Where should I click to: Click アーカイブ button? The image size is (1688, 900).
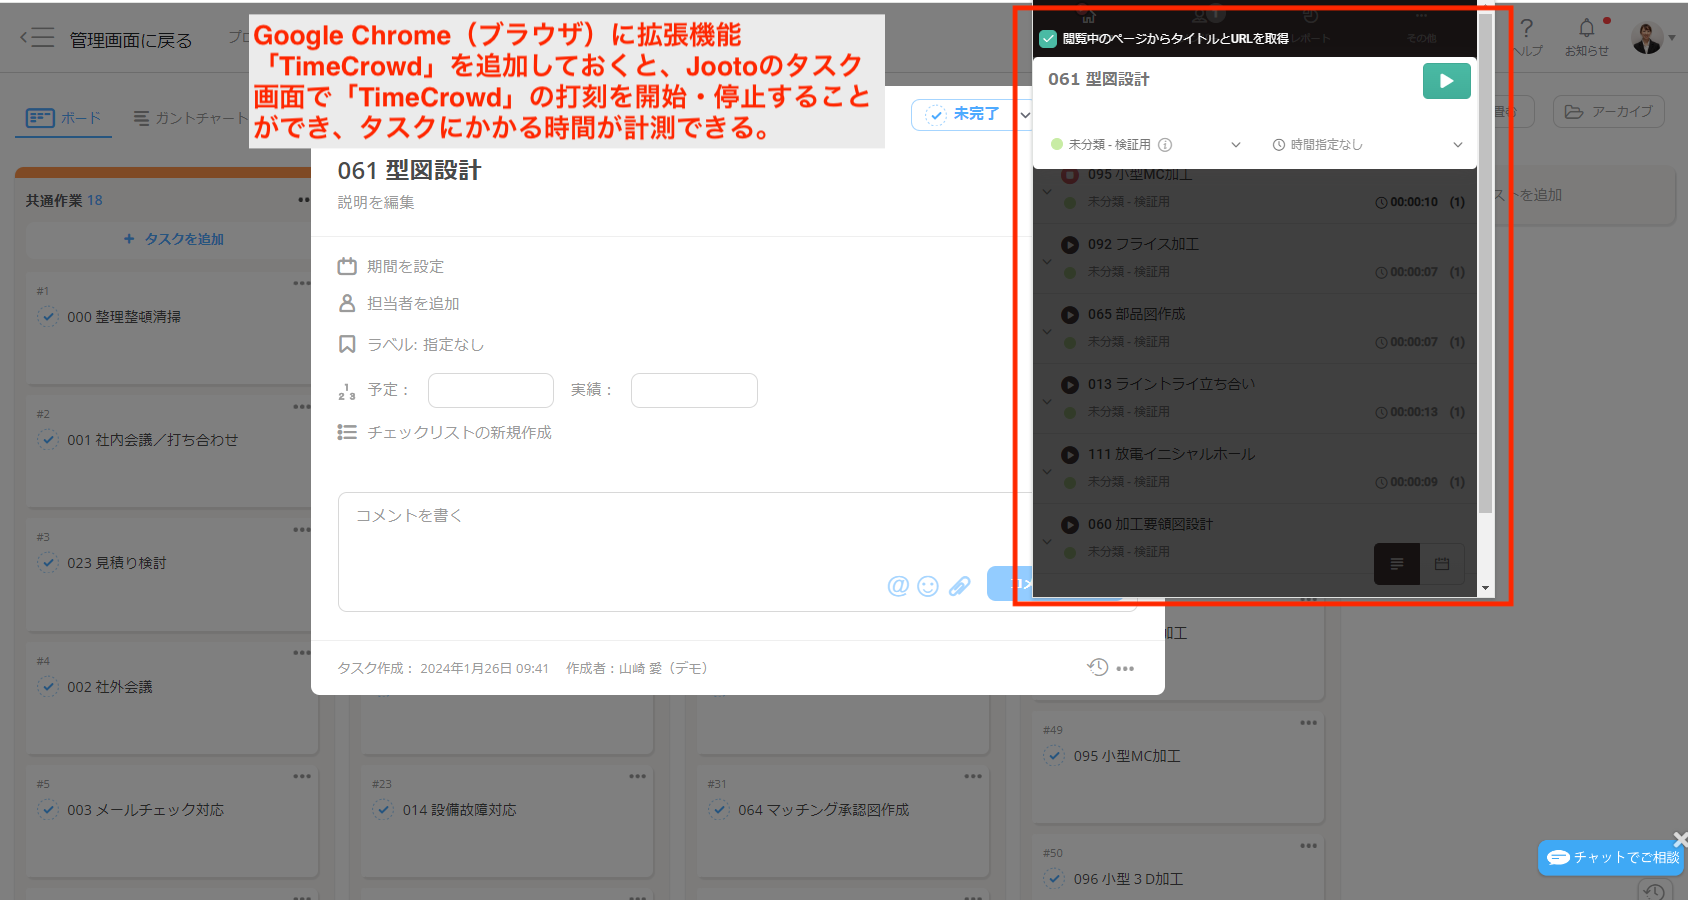[x=1608, y=112]
